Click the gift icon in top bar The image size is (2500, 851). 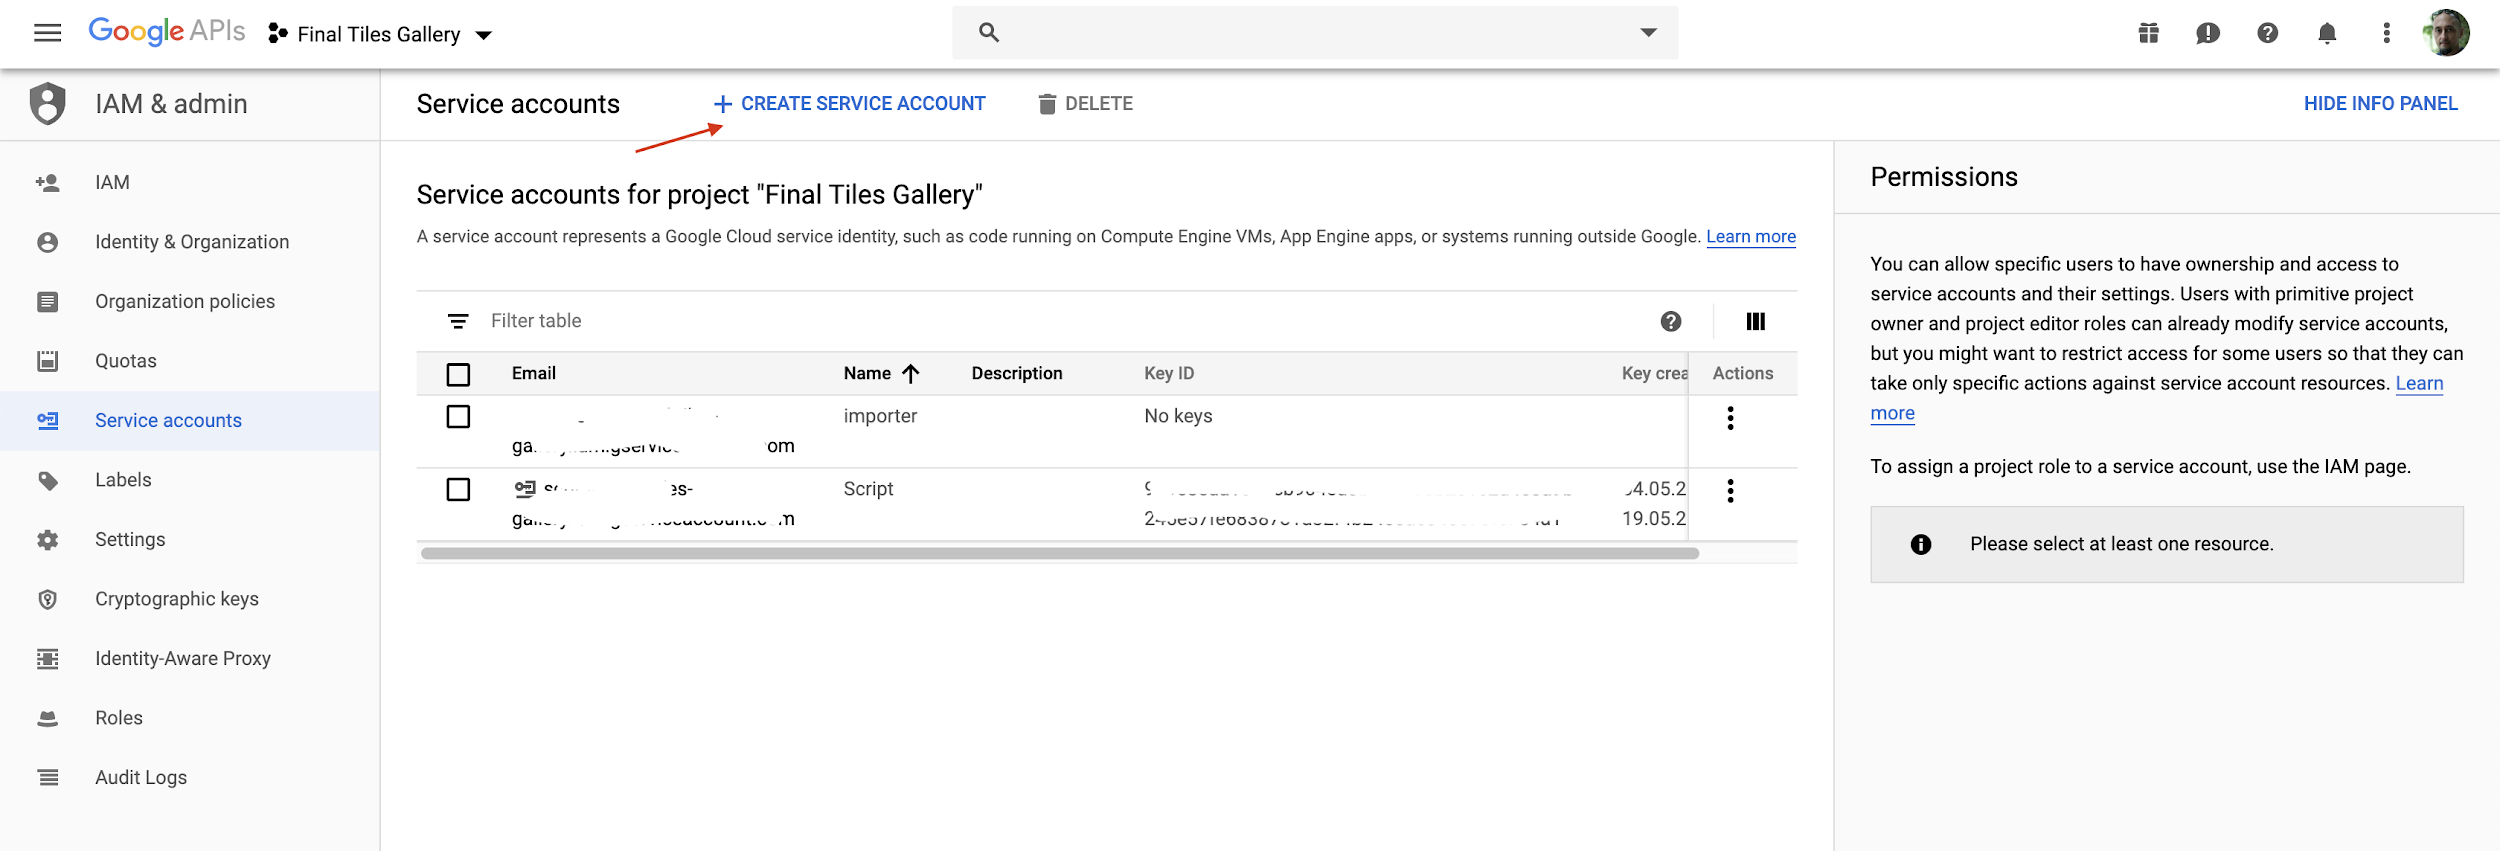pyautogui.click(x=2148, y=33)
